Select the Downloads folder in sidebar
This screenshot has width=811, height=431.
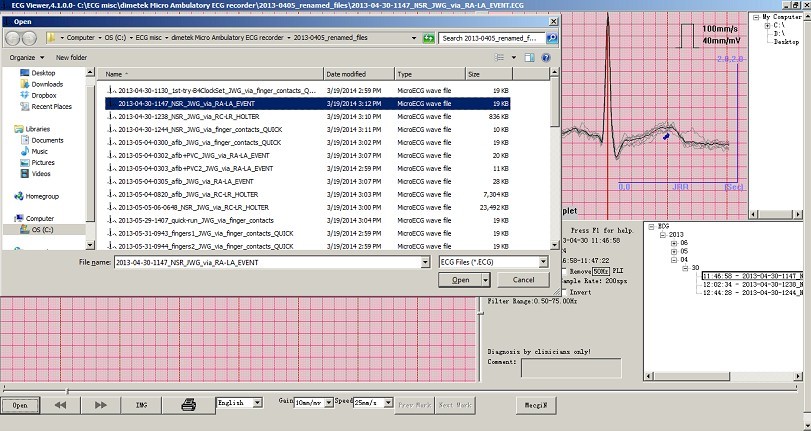[47, 84]
